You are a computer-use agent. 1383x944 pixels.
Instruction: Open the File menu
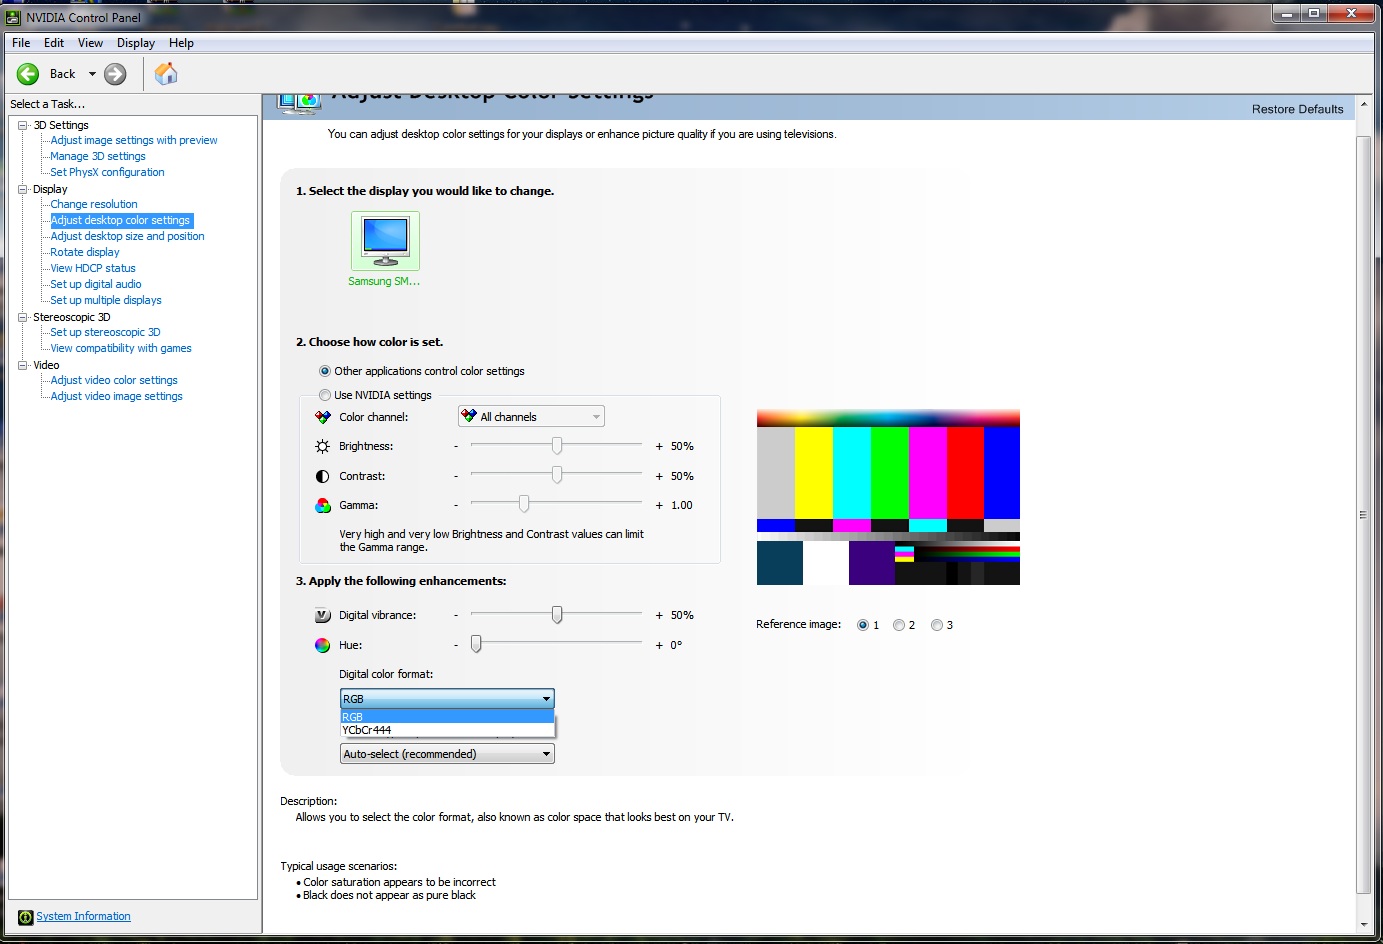pyautogui.click(x=21, y=43)
